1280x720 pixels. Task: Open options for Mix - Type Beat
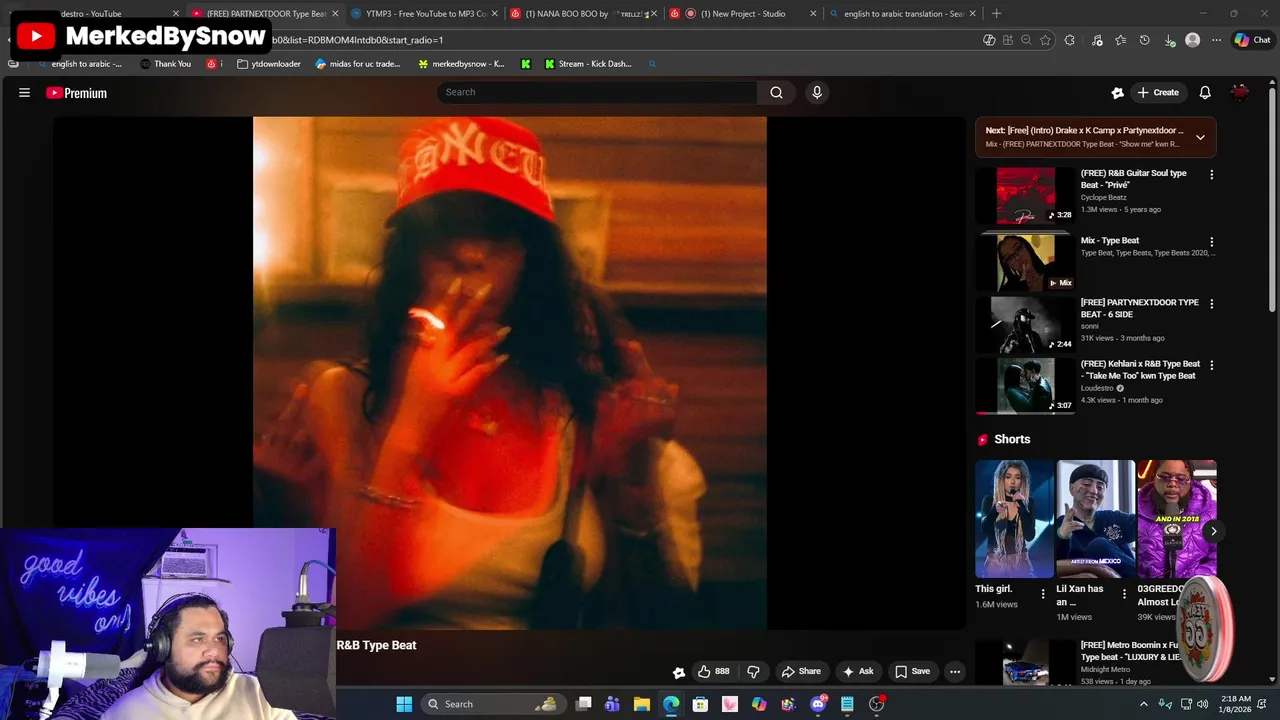pyautogui.click(x=1211, y=242)
